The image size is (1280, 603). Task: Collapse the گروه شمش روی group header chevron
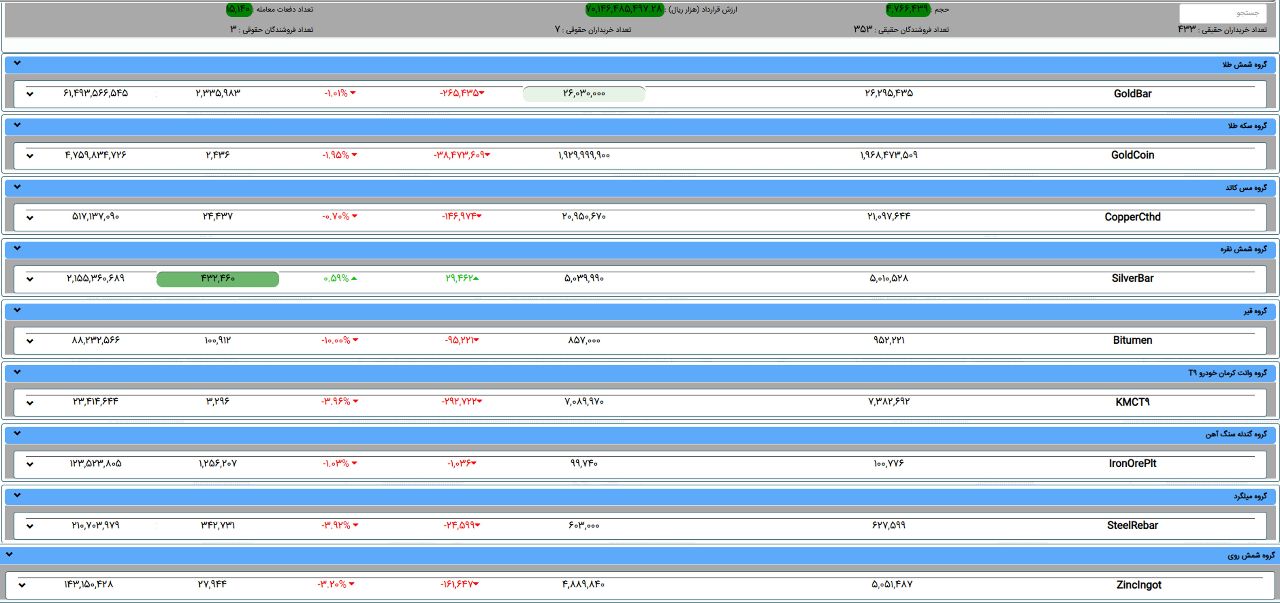point(10,554)
